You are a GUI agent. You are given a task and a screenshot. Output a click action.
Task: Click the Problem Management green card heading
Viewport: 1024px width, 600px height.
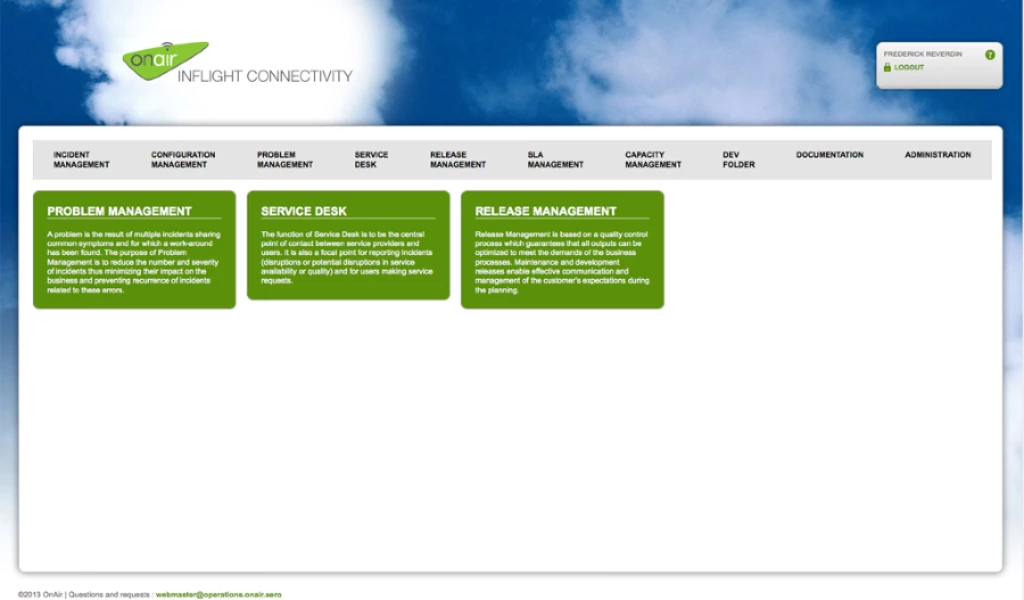coord(119,211)
